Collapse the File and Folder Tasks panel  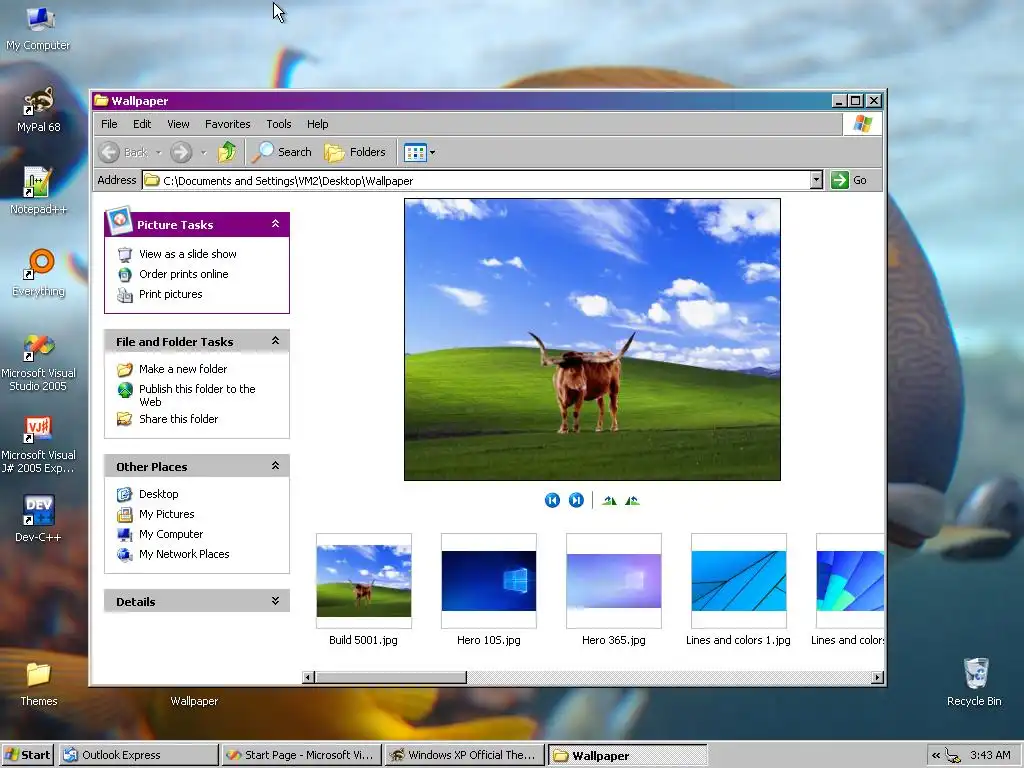click(276, 341)
